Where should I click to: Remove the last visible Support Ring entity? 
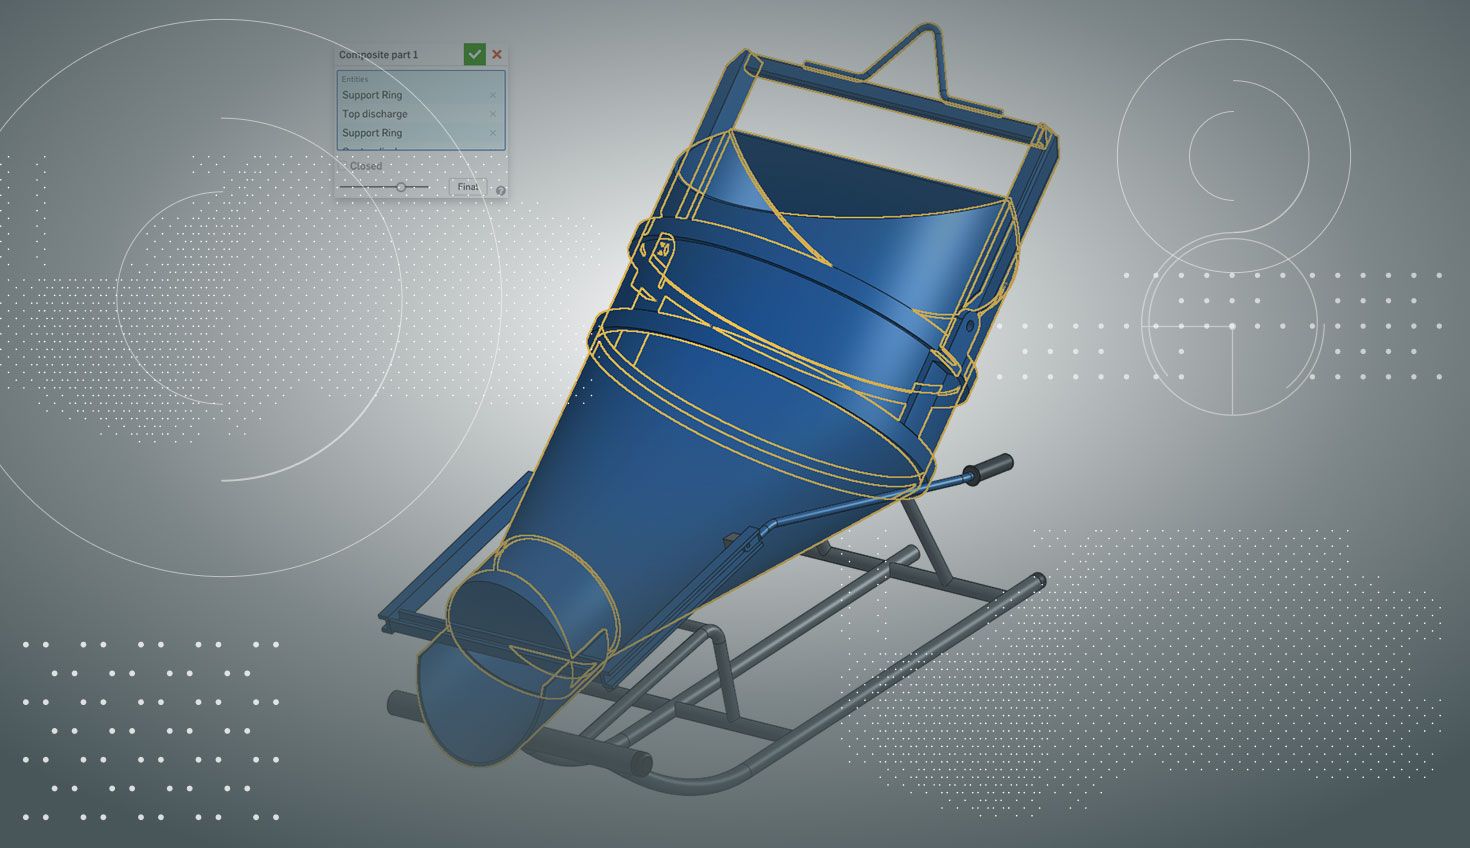[x=493, y=133]
